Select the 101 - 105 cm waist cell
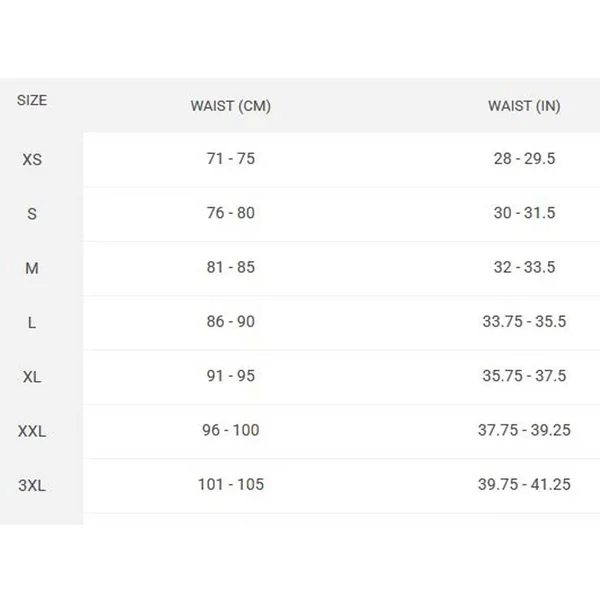Image resolution: width=600 pixels, height=600 pixels. click(x=231, y=484)
